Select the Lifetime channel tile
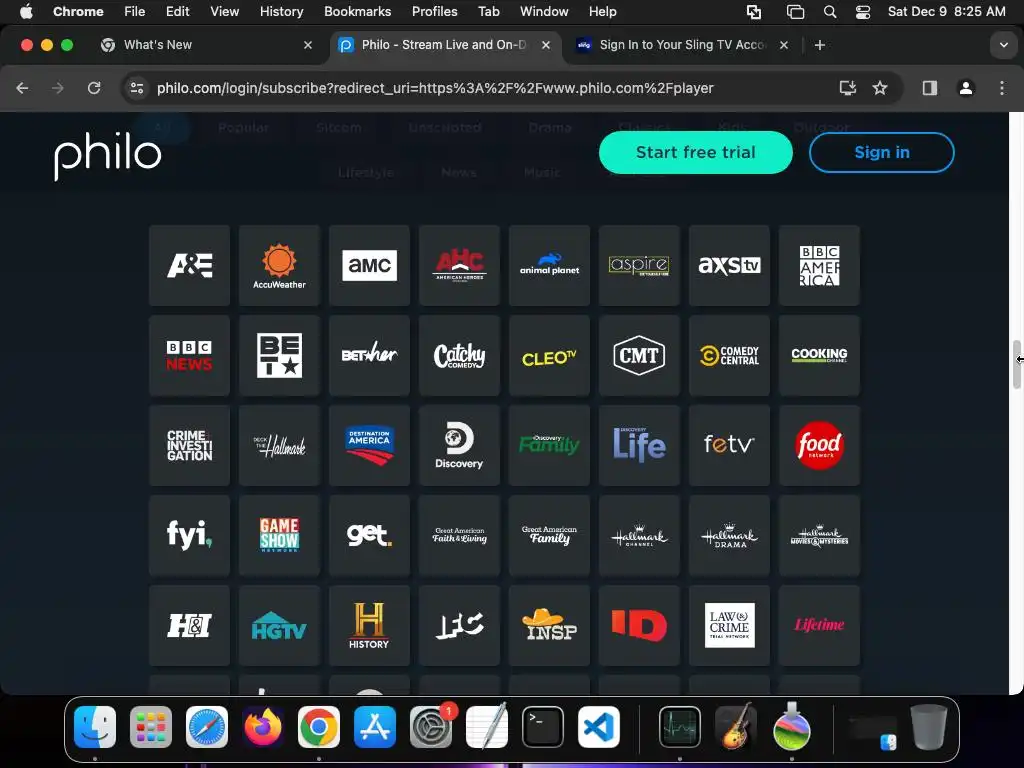The image size is (1024, 768). pyautogui.click(x=820, y=626)
